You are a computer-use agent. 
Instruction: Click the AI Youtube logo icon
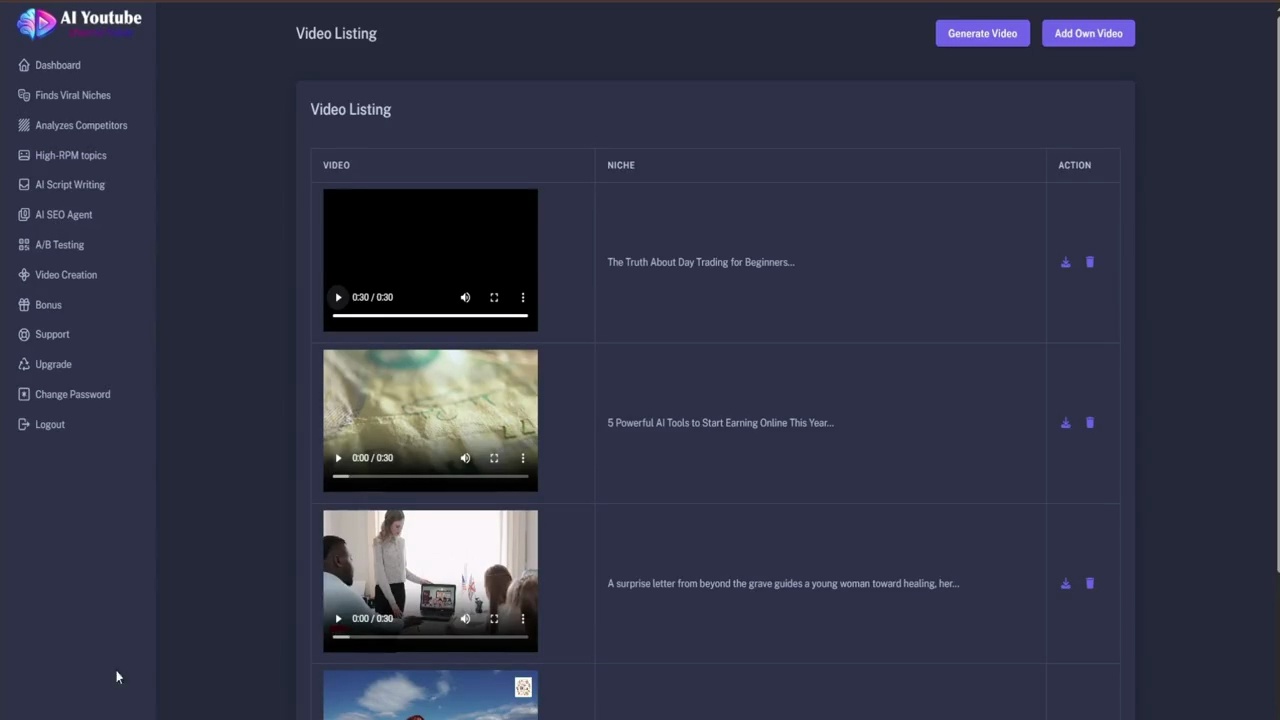point(37,23)
